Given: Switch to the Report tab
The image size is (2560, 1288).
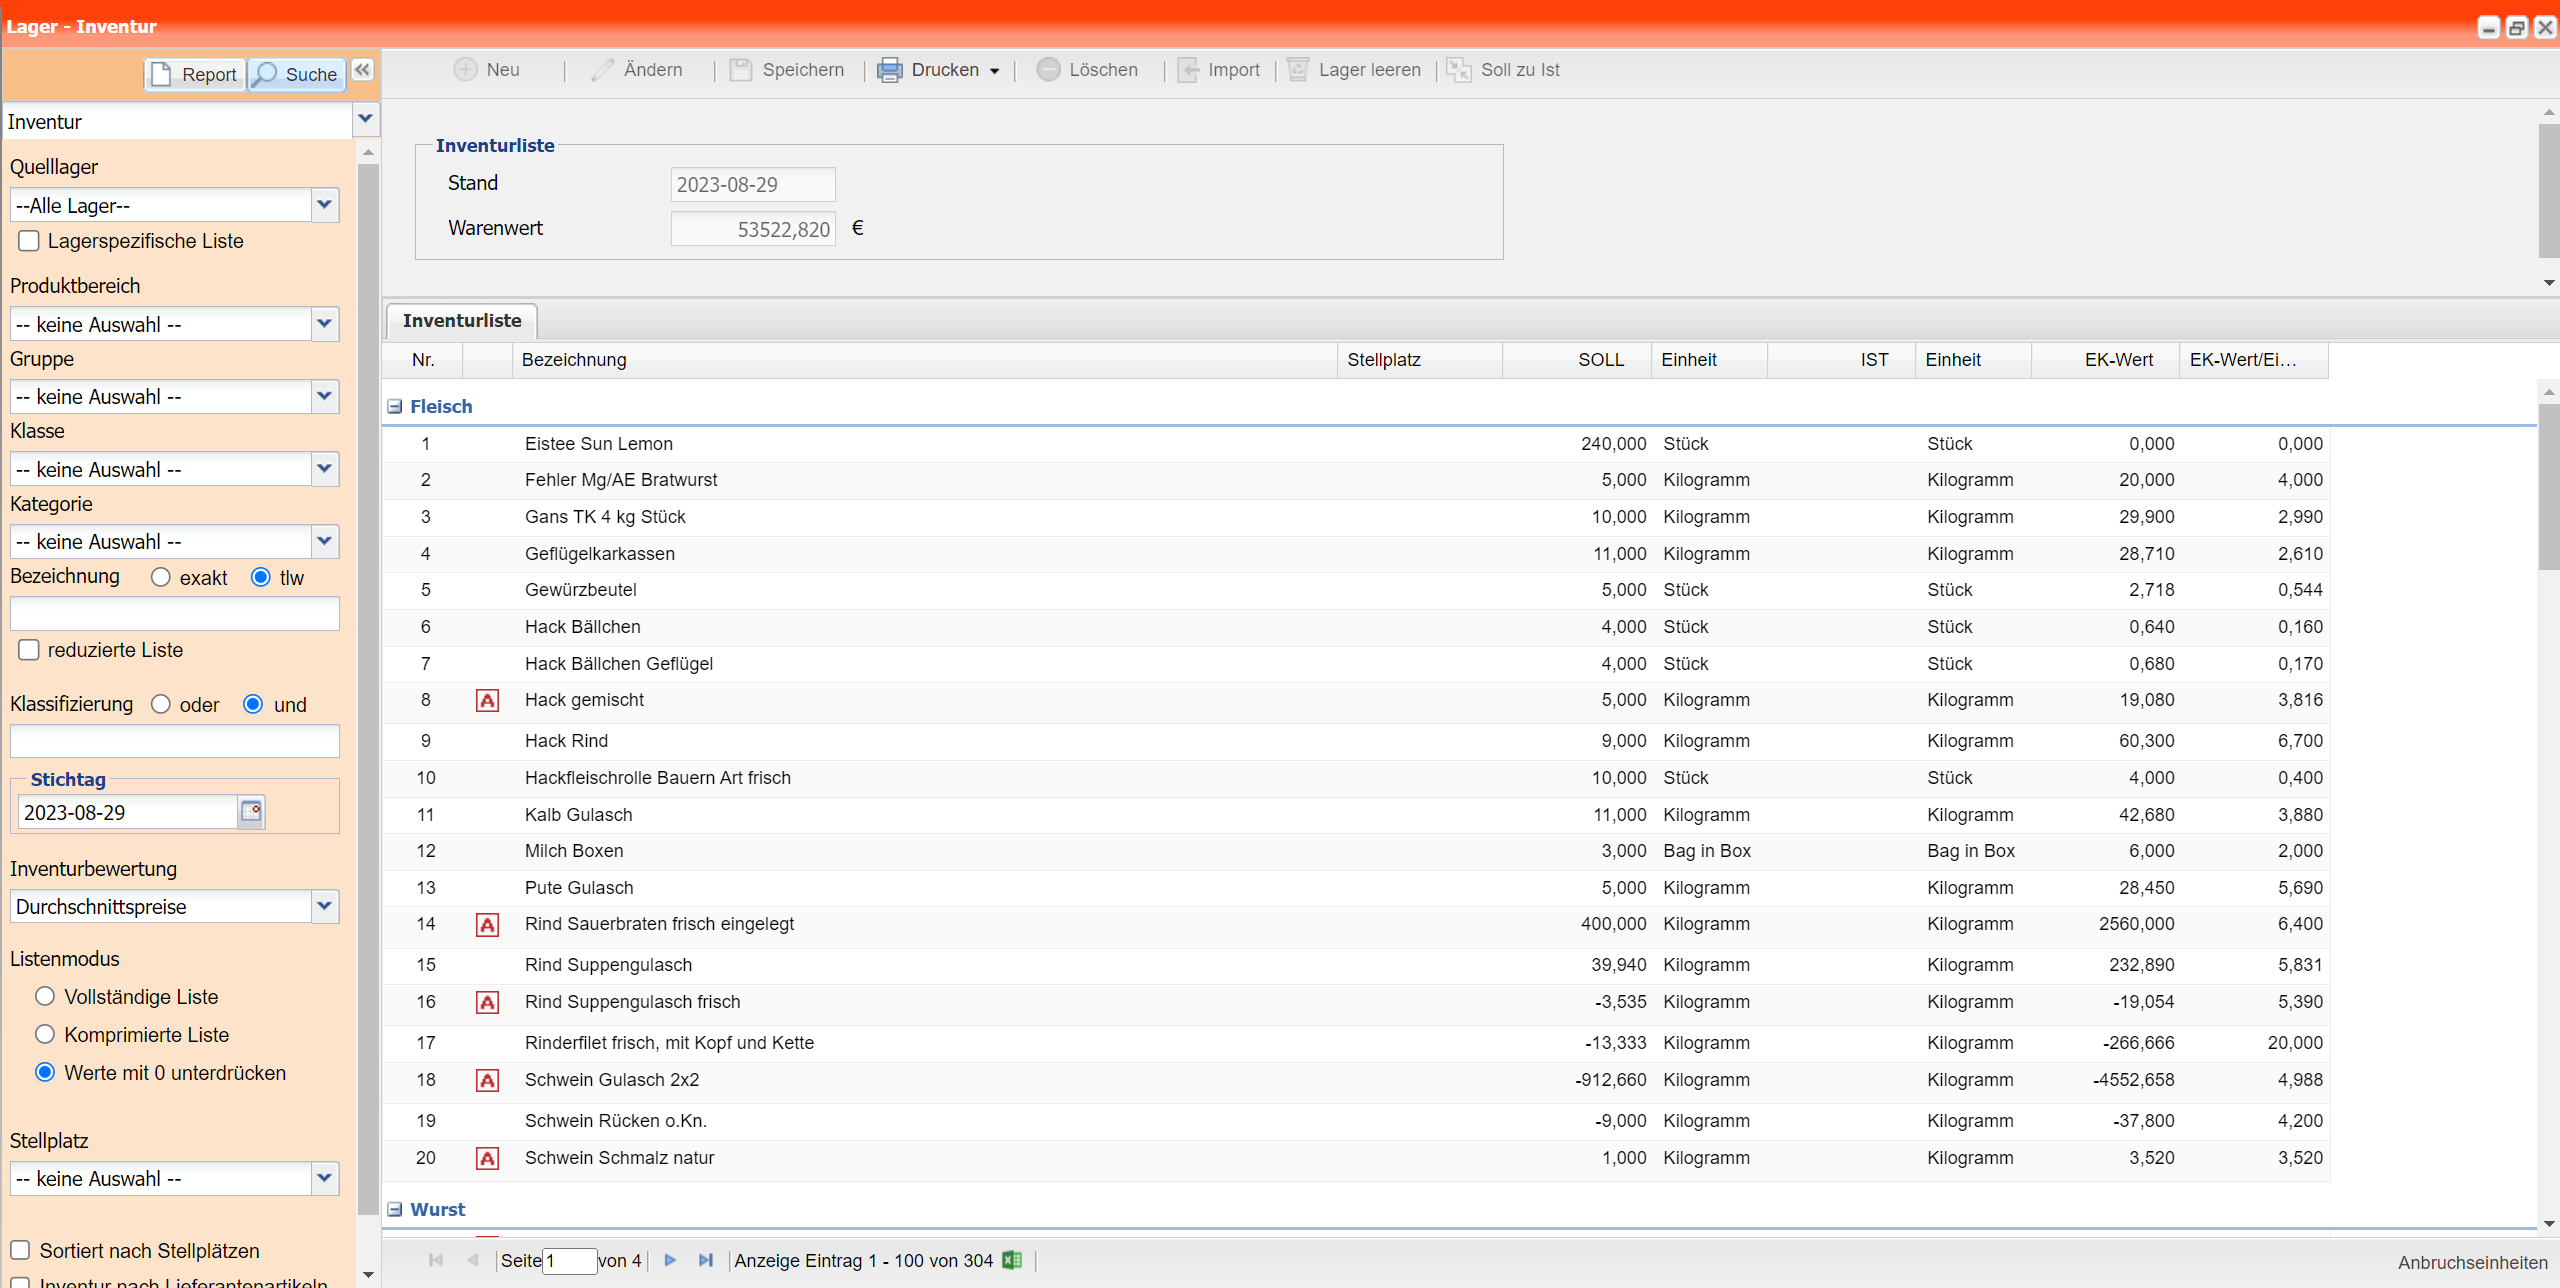Looking at the screenshot, I should (x=195, y=74).
